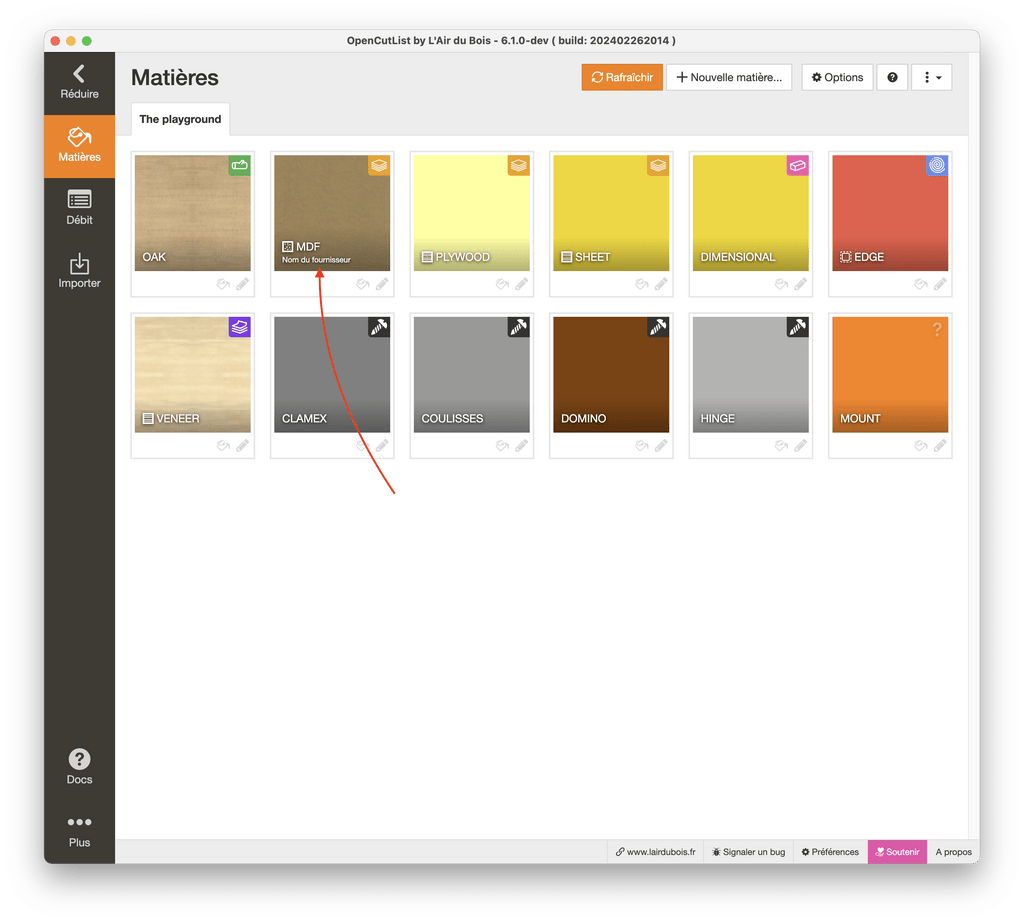Click the pink Soutenir button
The height and width of the screenshot is (922, 1024).
[897, 851]
